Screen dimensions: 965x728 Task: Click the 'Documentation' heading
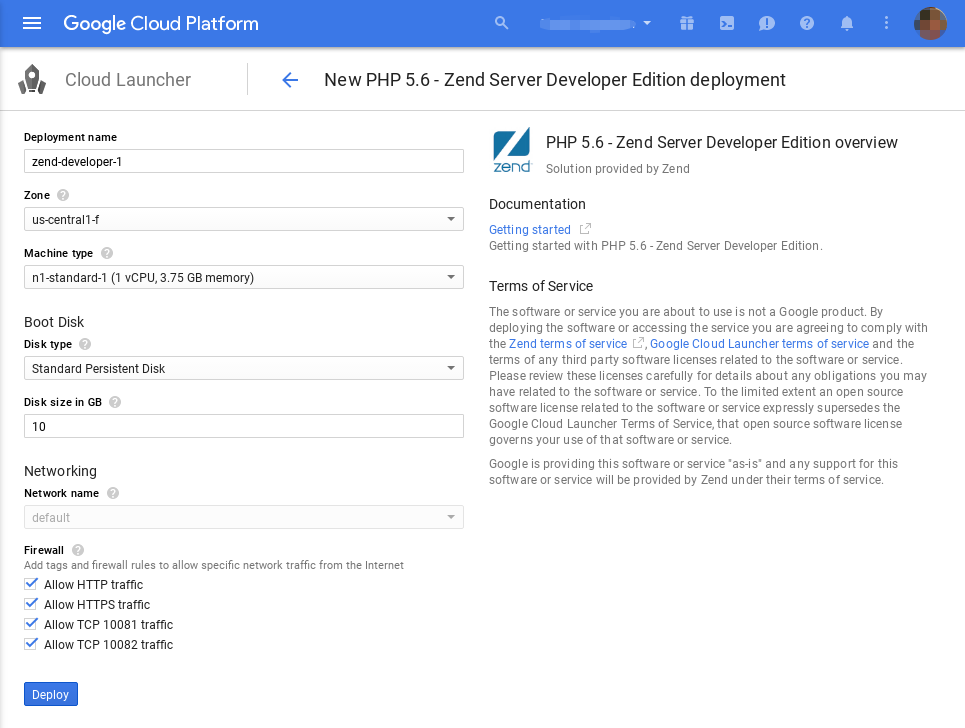click(x=537, y=204)
